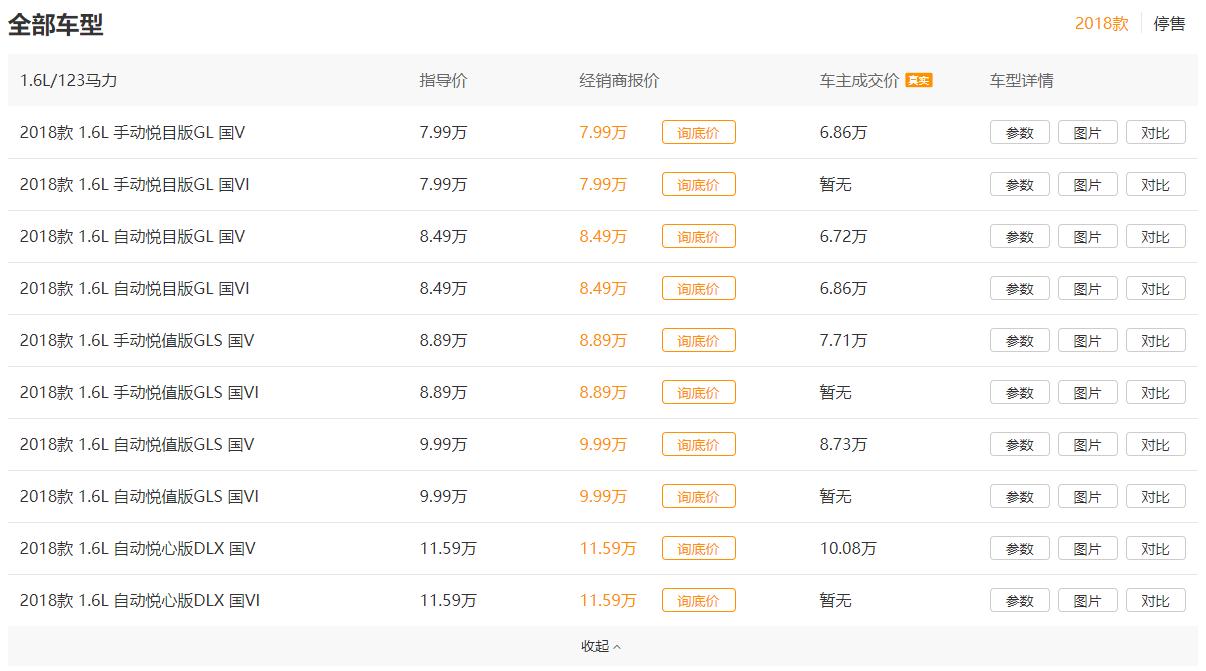Click 询底价 for 手动悦目版GL 国V
1206x671 pixels.
[698, 132]
